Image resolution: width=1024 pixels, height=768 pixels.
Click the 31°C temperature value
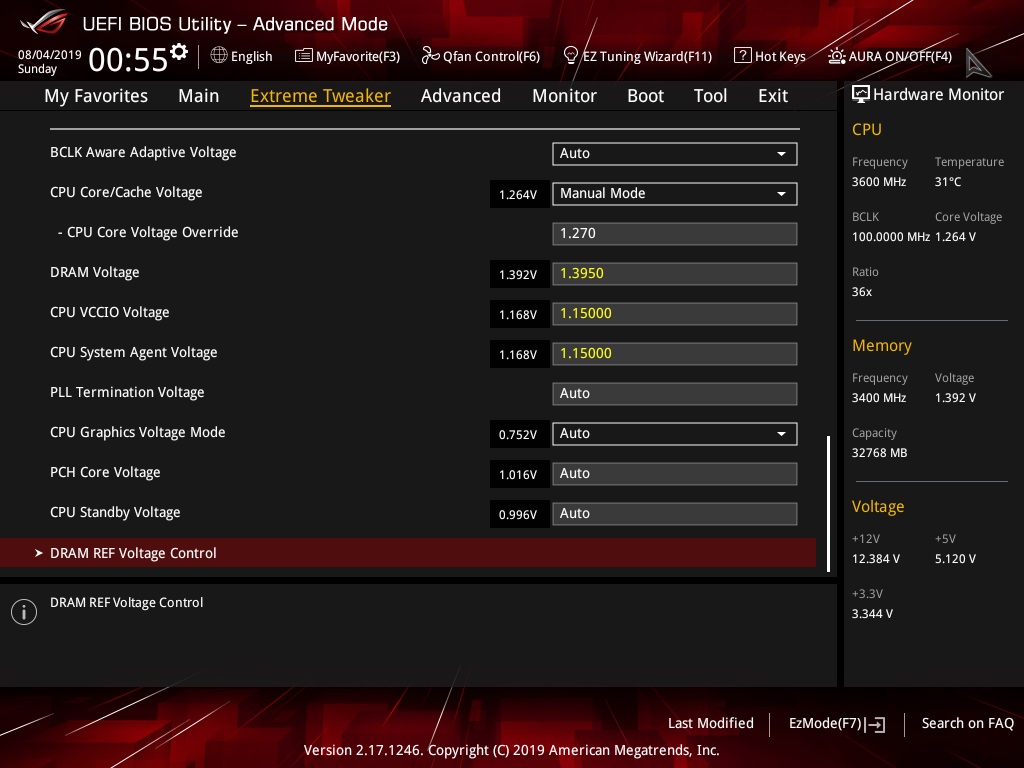pos(948,182)
